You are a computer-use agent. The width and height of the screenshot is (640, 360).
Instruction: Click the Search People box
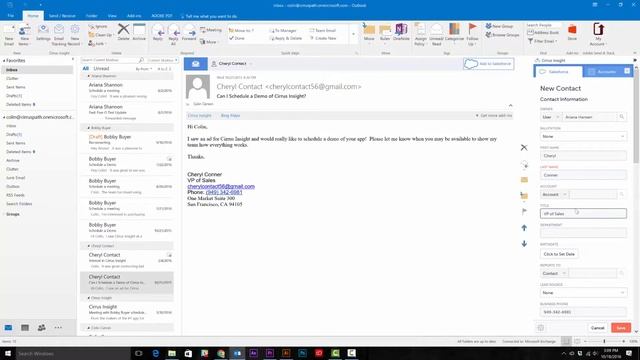(543, 25)
